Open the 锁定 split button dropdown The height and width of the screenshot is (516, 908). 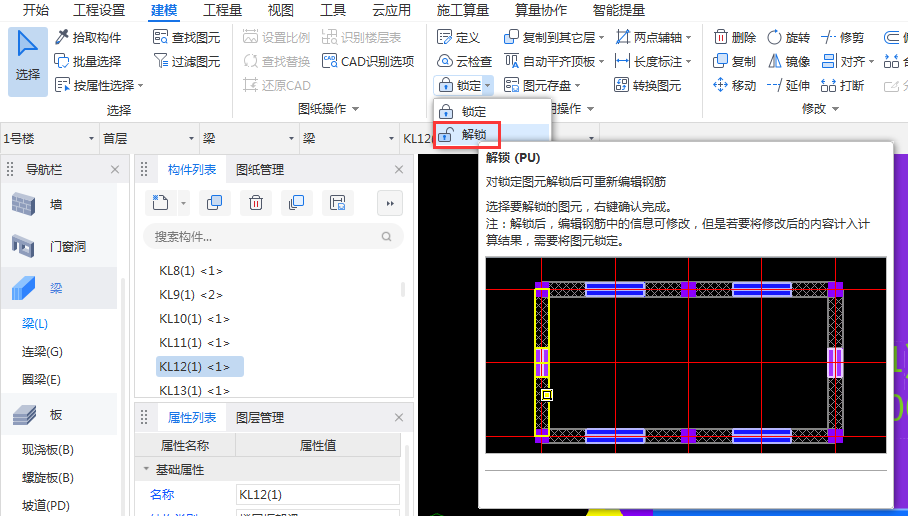click(x=488, y=86)
